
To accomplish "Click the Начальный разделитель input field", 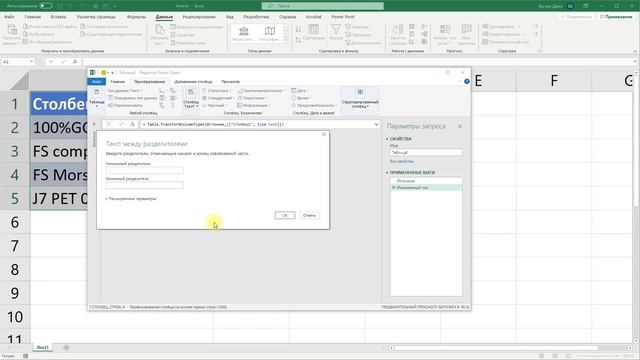I will [x=144, y=170].
